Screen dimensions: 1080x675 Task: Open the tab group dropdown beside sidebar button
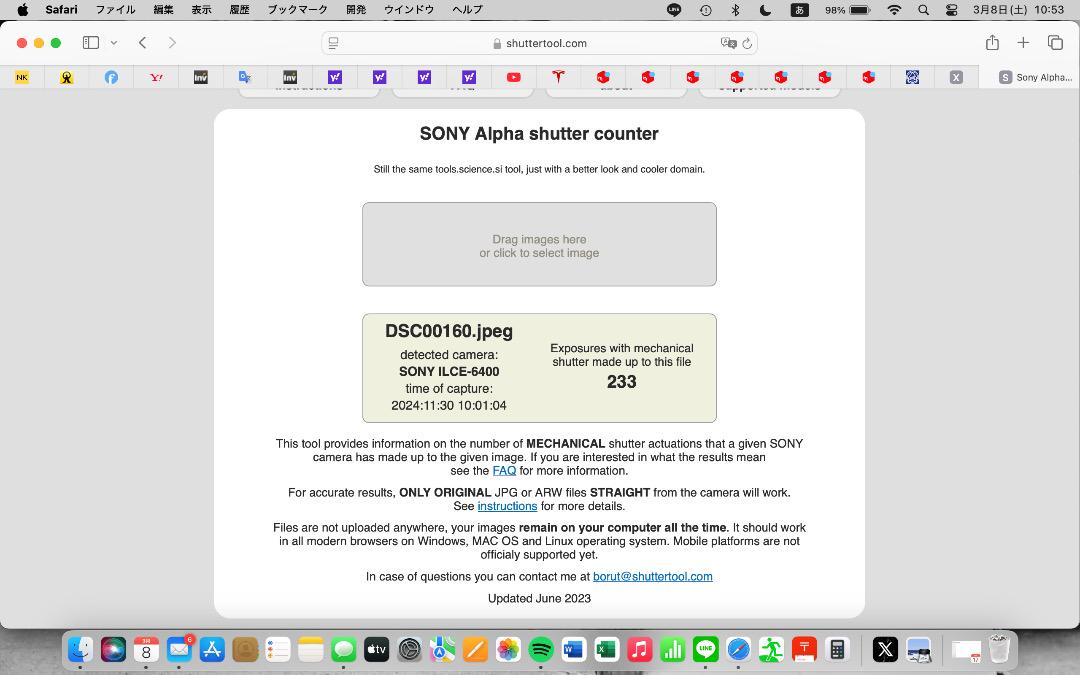114,43
